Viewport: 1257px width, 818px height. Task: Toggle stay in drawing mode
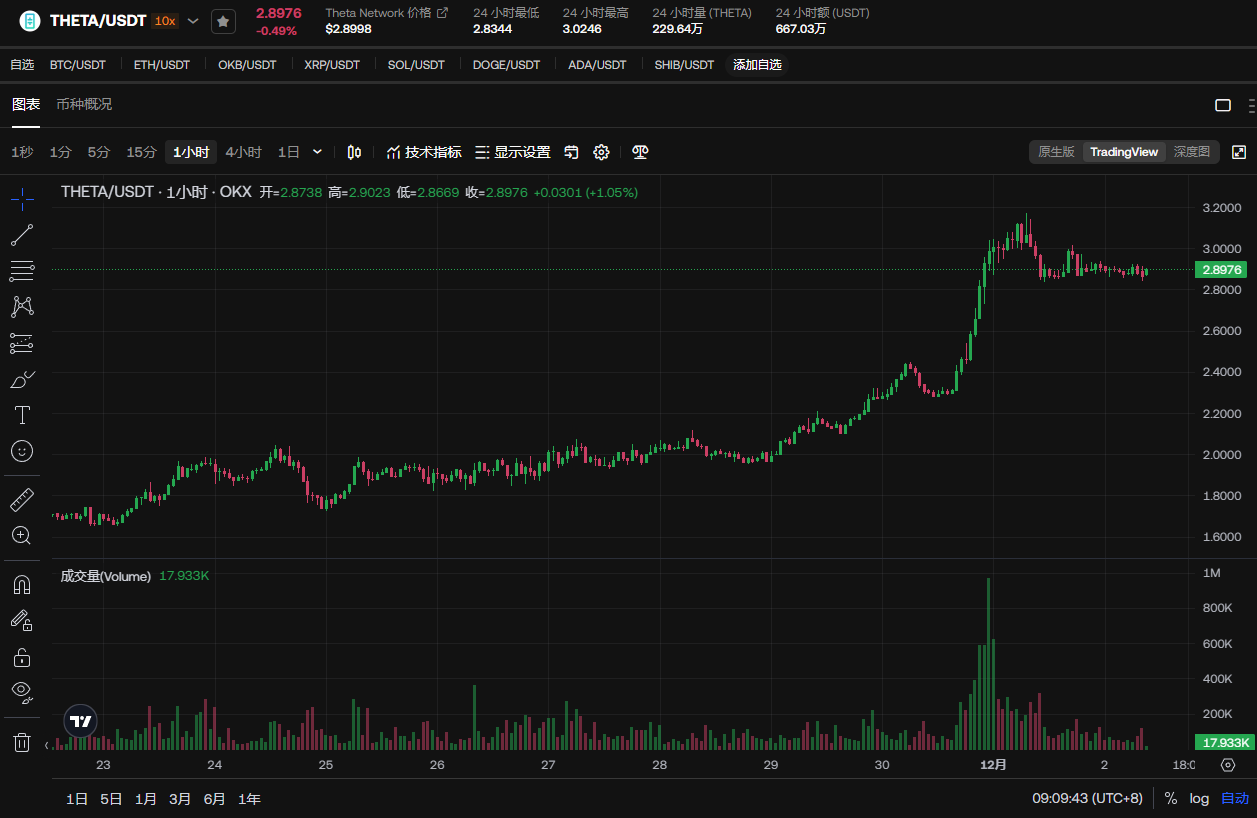click(22, 620)
